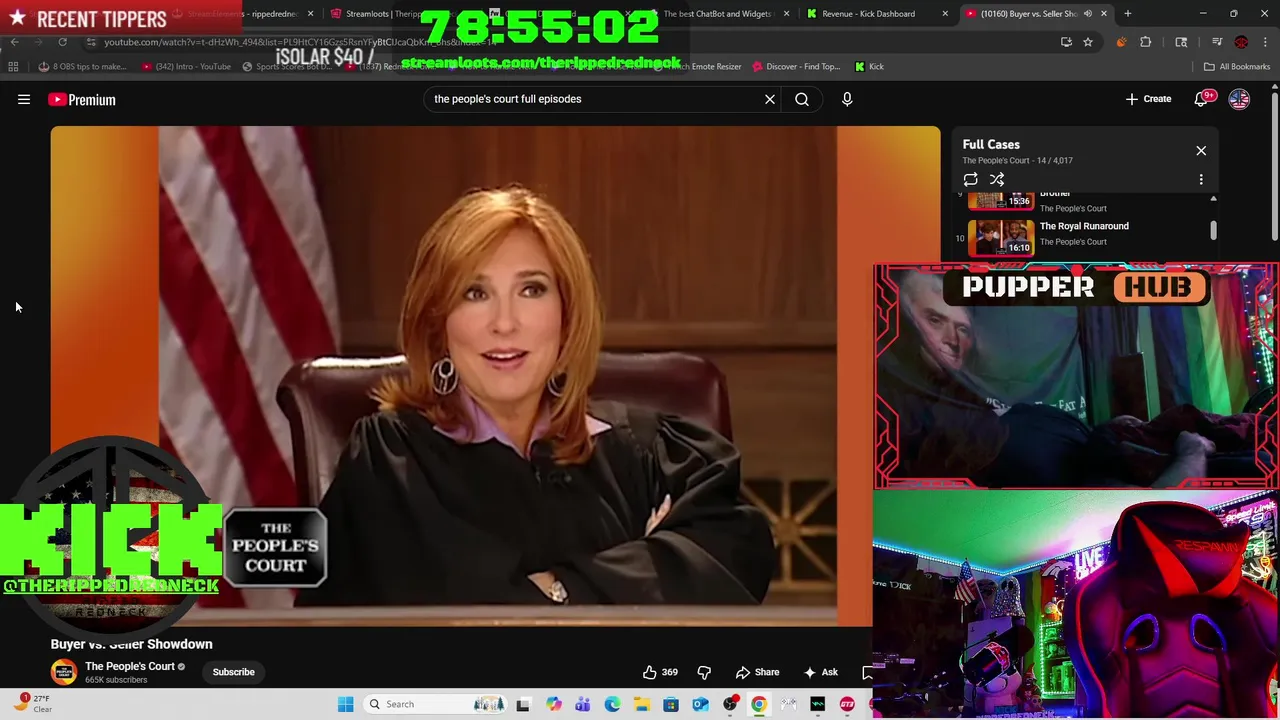
Task: Open Outlook from the taskbar
Action: pyautogui.click(x=700, y=704)
